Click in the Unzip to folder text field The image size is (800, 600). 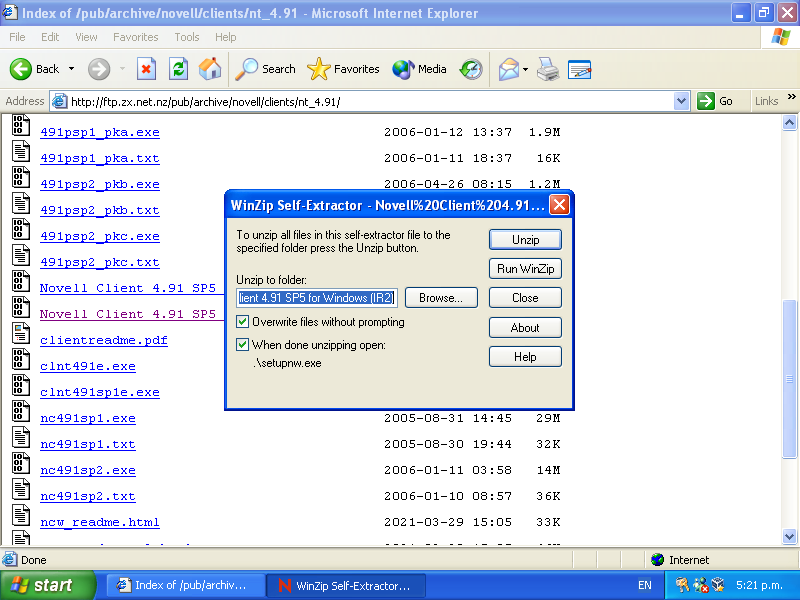[x=317, y=298]
